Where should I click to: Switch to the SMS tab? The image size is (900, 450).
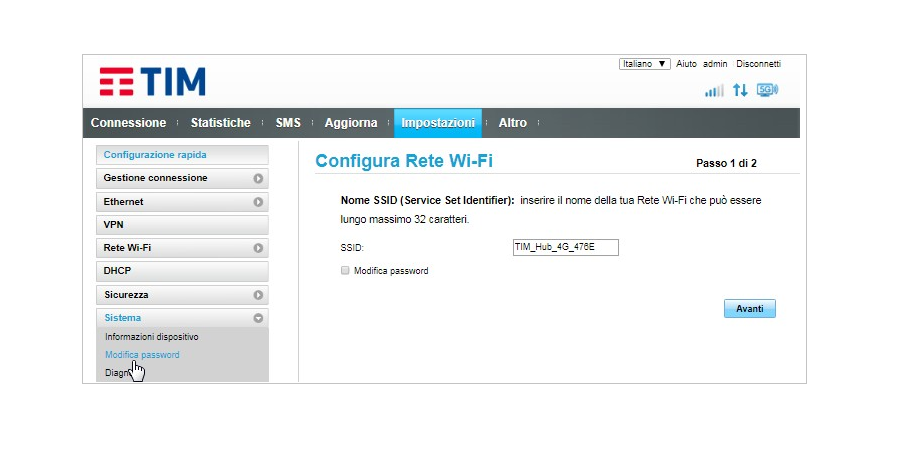pyautogui.click(x=288, y=123)
